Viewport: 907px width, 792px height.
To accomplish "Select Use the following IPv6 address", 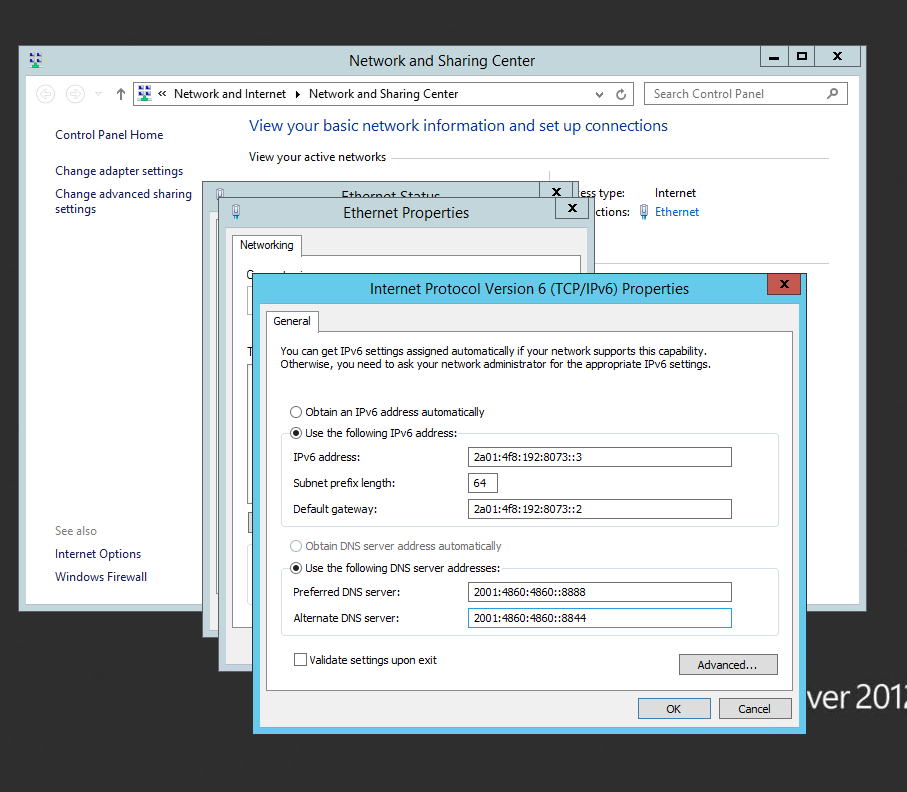I will tap(374, 433).
